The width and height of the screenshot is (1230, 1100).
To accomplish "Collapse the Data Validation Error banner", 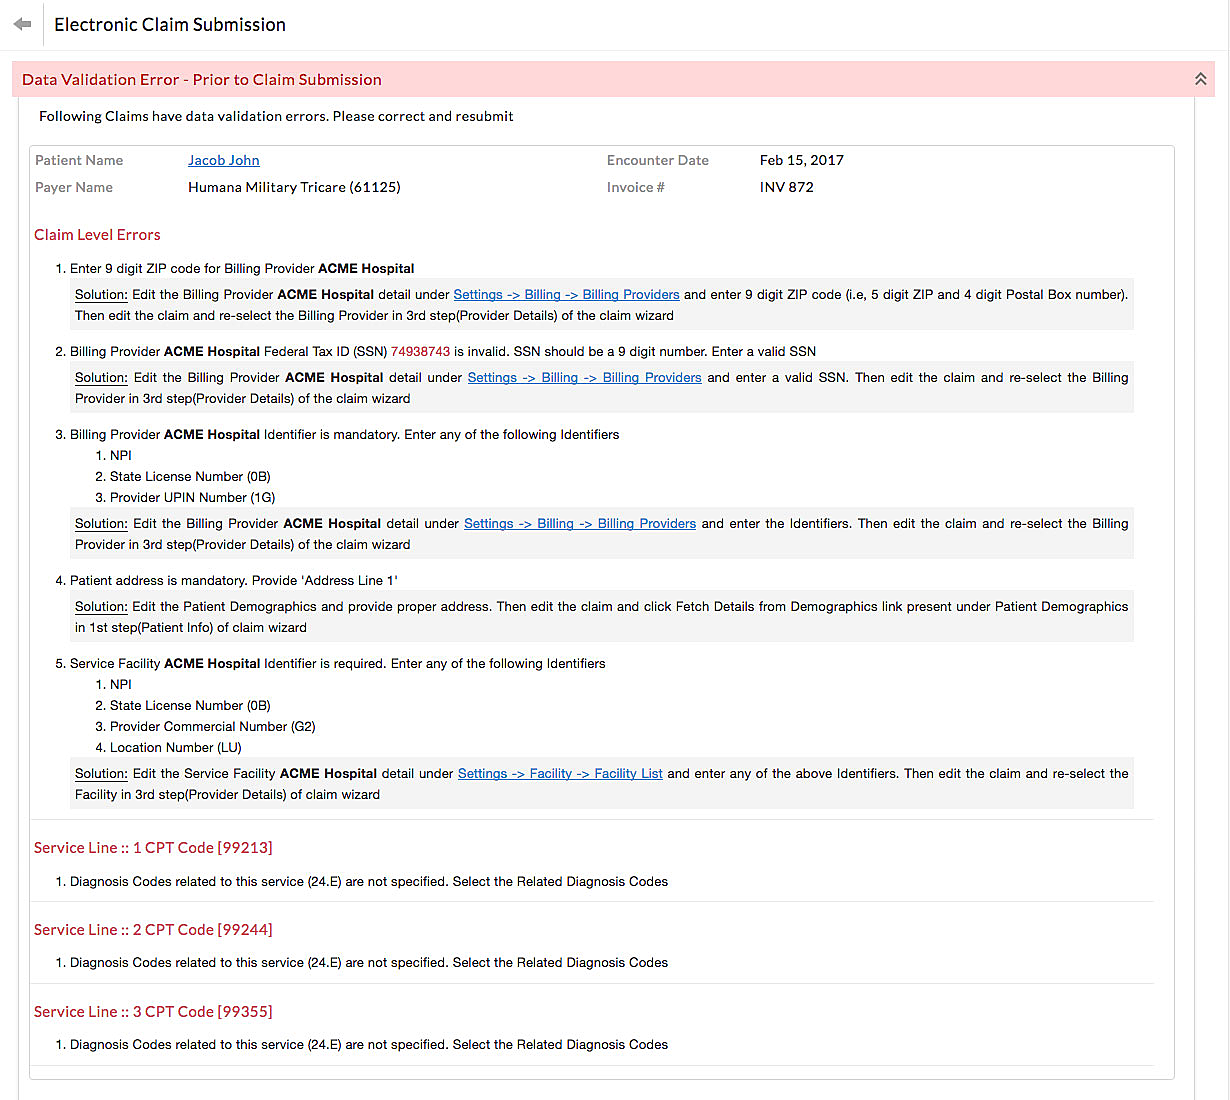I will click(x=1200, y=78).
